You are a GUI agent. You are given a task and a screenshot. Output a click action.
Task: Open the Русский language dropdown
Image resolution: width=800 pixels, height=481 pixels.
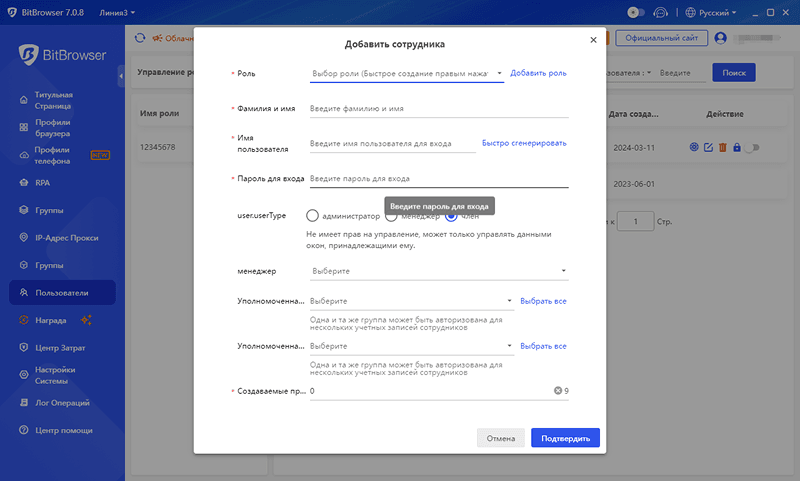712,13
